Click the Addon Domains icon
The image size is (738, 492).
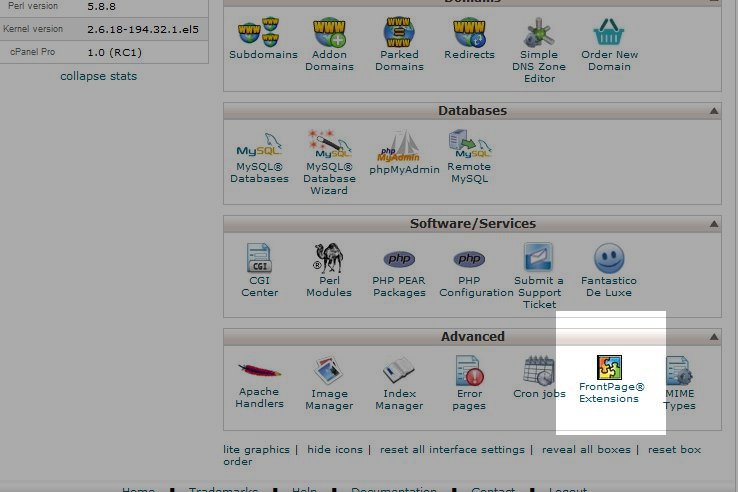coord(329,34)
